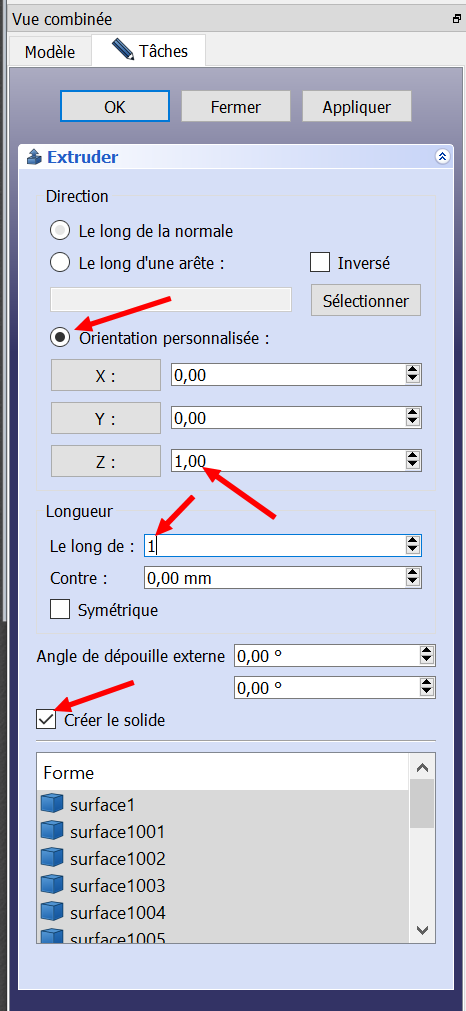466x1011 pixels.
Task: Click the blue cube icon beside surface1001
Action: point(52,830)
